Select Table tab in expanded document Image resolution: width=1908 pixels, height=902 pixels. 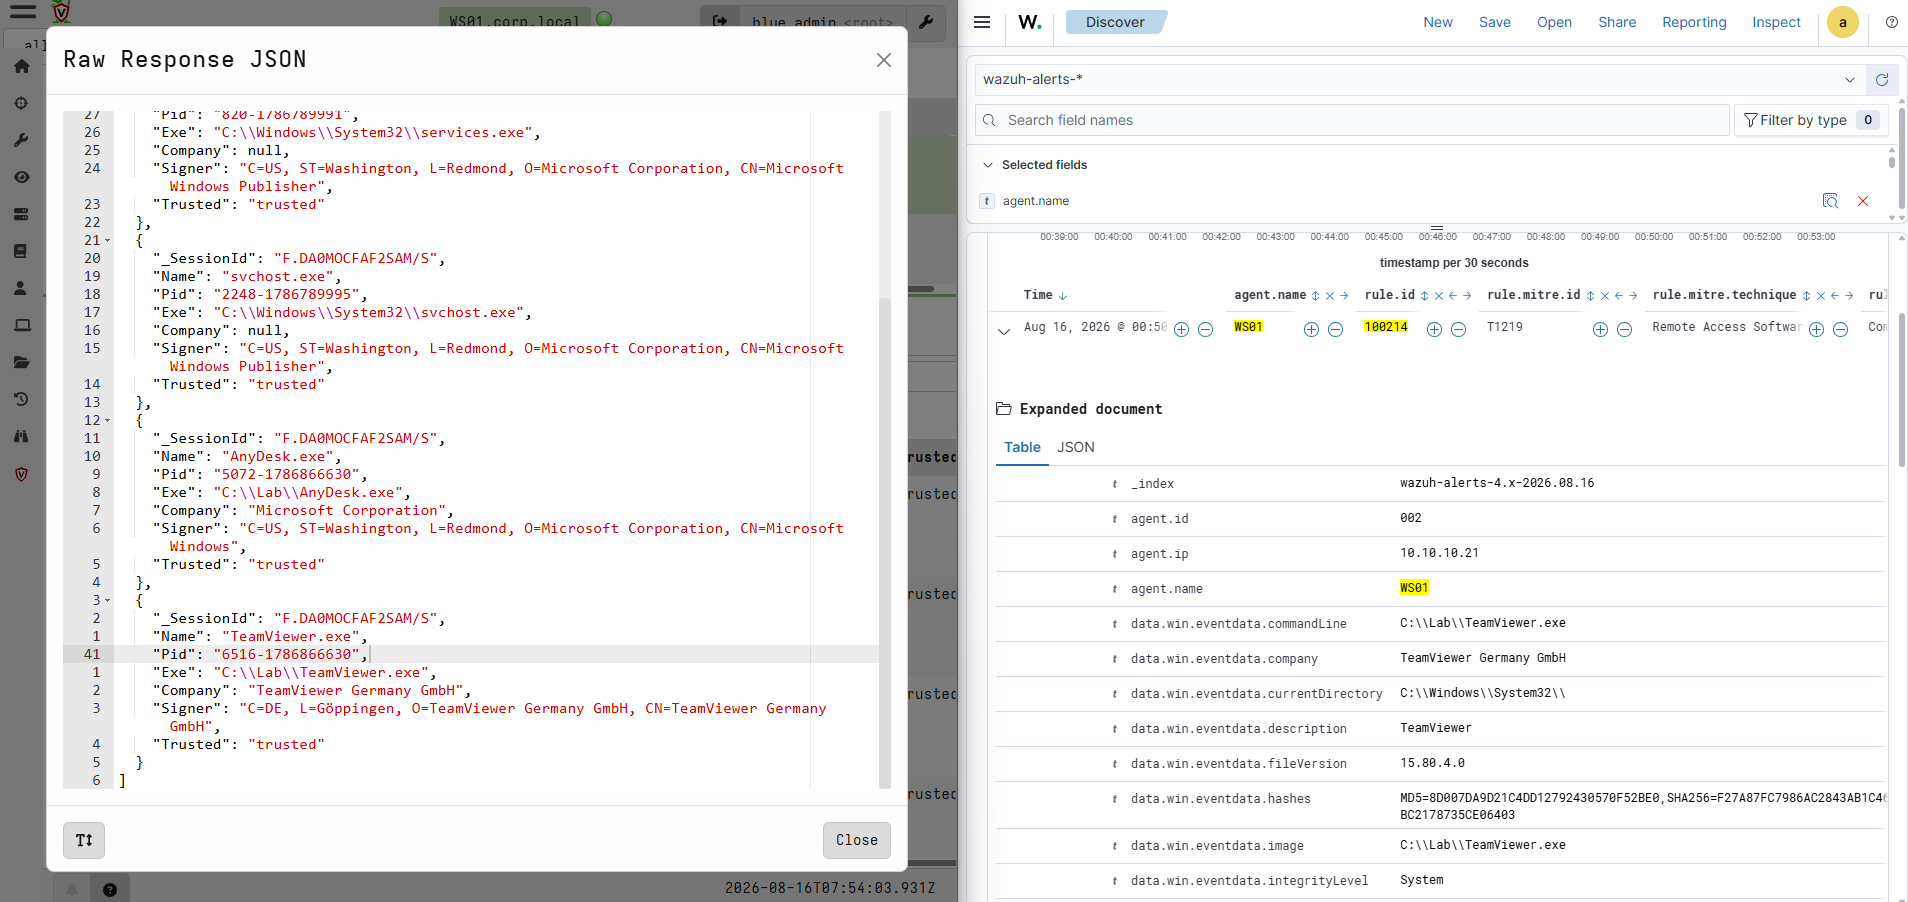[1022, 447]
